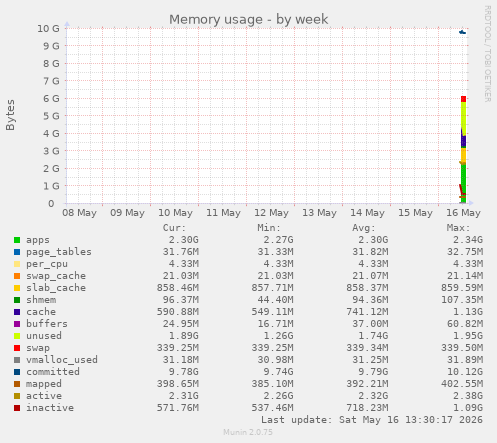Screen dimensions: 497x443
Task: Click the '5 G' y-axis label
Action: click(x=51, y=116)
